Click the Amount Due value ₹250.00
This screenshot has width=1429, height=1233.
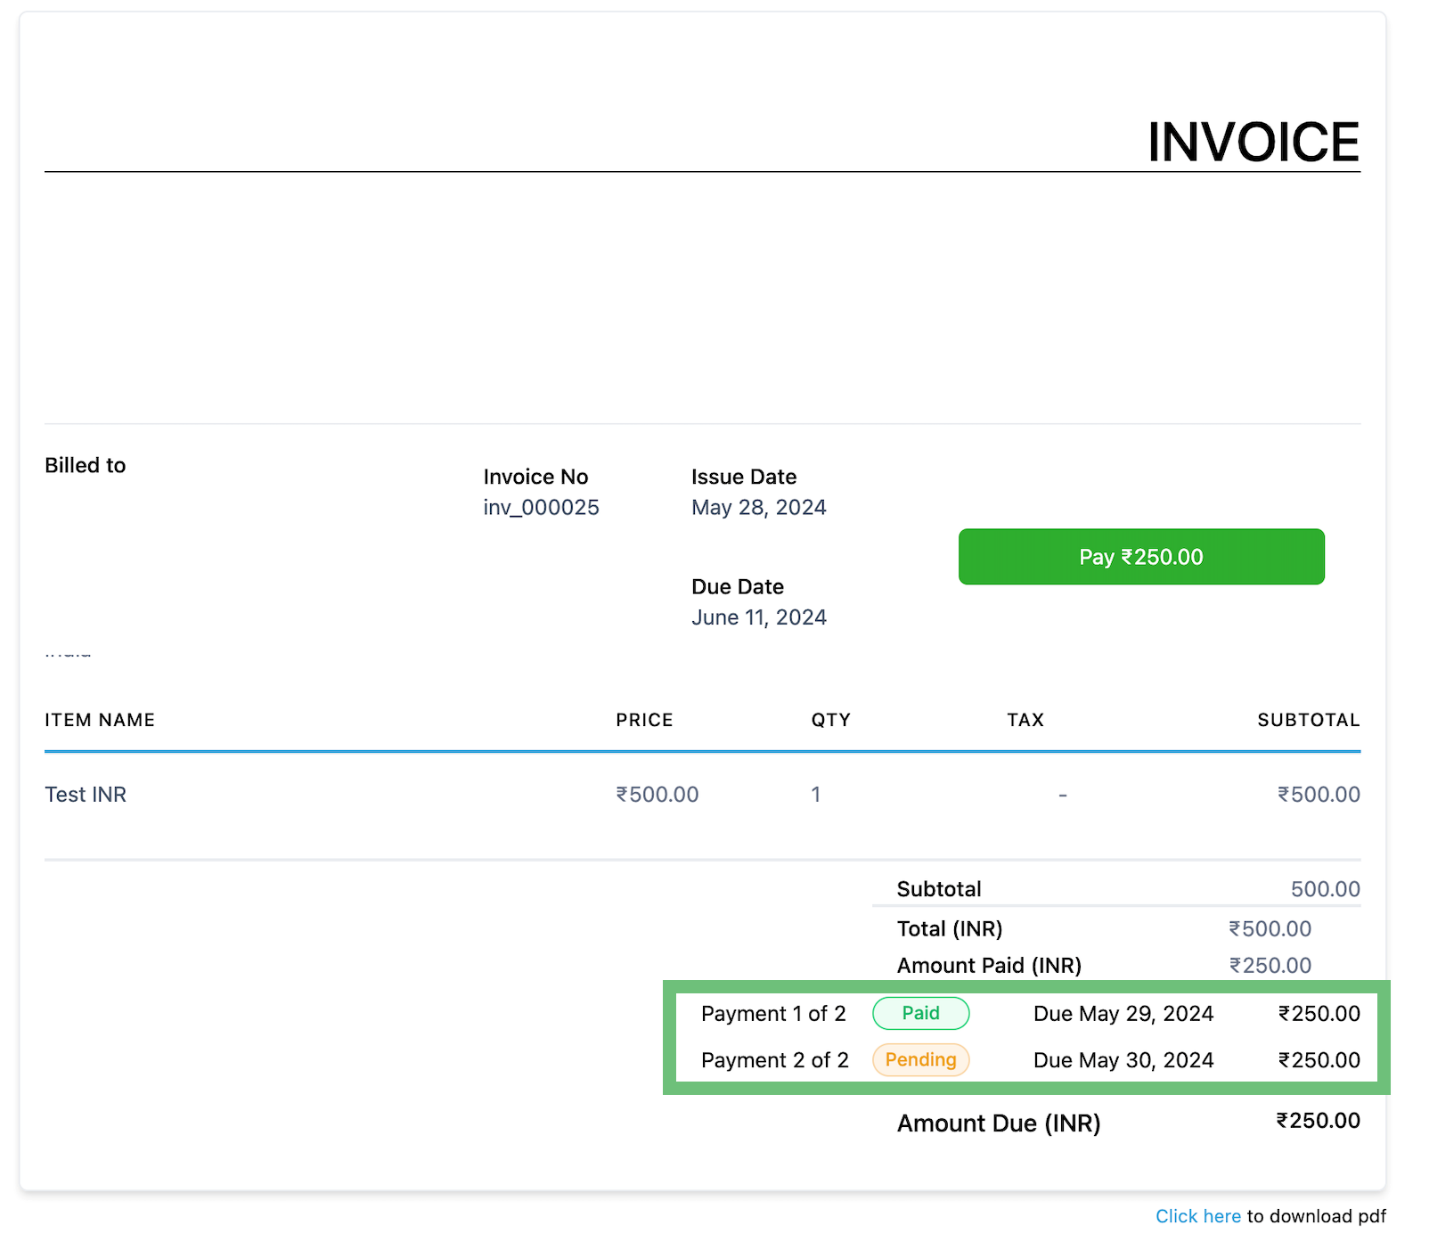tap(1318, 1121)
